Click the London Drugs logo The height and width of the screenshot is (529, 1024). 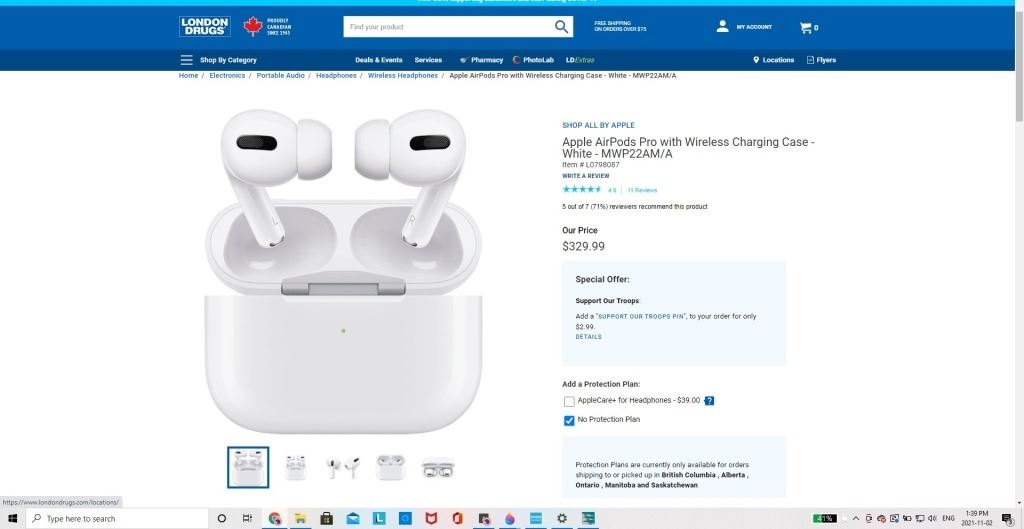[204, 27]
